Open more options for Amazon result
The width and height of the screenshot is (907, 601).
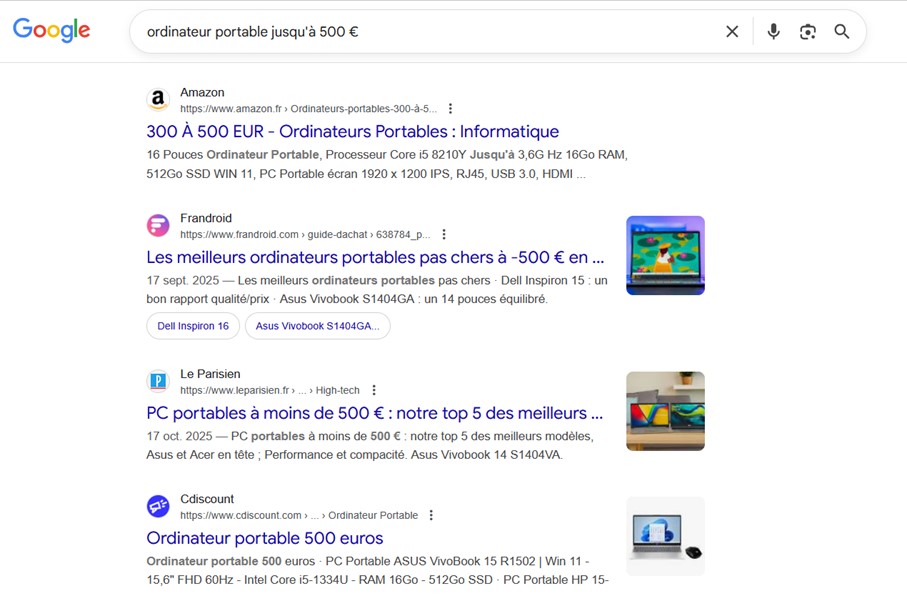tap(450, 109)
